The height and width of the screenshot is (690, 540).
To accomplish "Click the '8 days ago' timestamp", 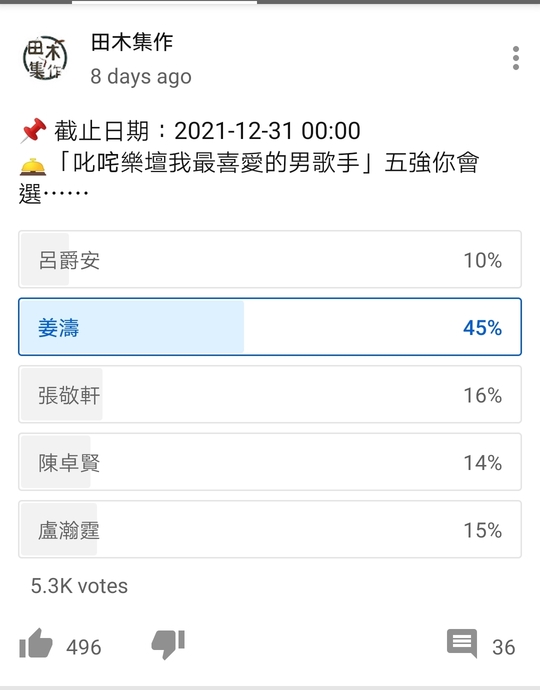I will tap(141, 77).
